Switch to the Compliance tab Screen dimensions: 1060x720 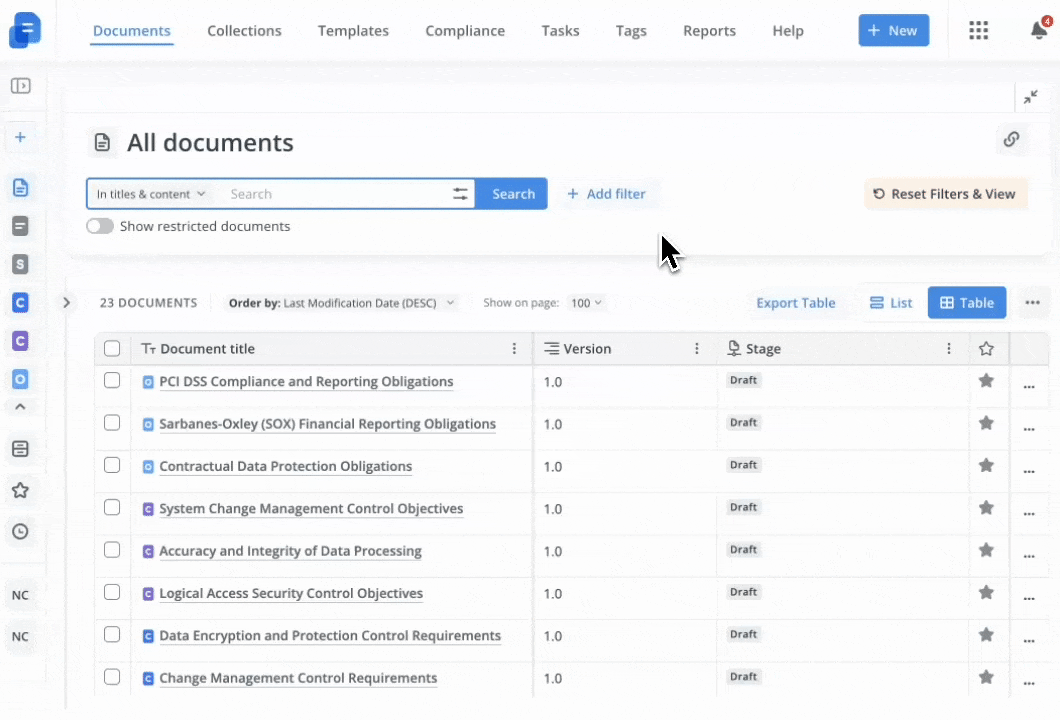coord(465,31)
